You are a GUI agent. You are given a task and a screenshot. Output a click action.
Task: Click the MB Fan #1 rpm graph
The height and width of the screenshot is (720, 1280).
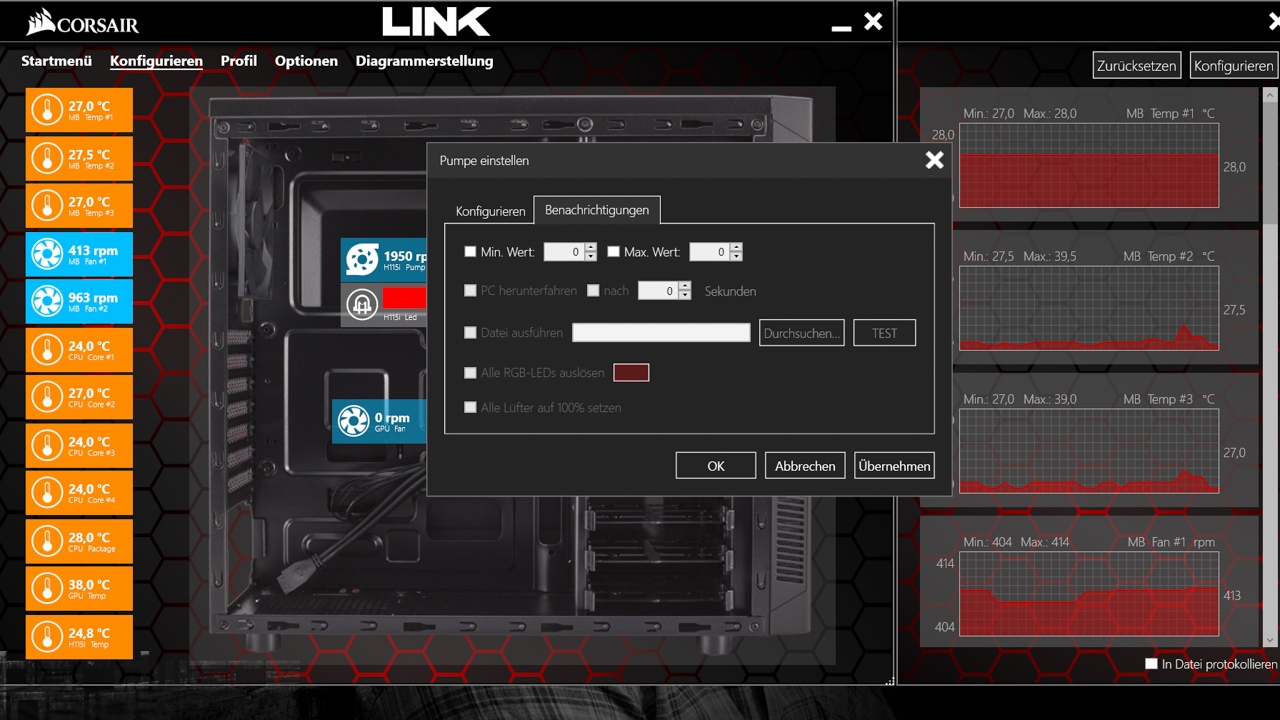click(1089, 594)
